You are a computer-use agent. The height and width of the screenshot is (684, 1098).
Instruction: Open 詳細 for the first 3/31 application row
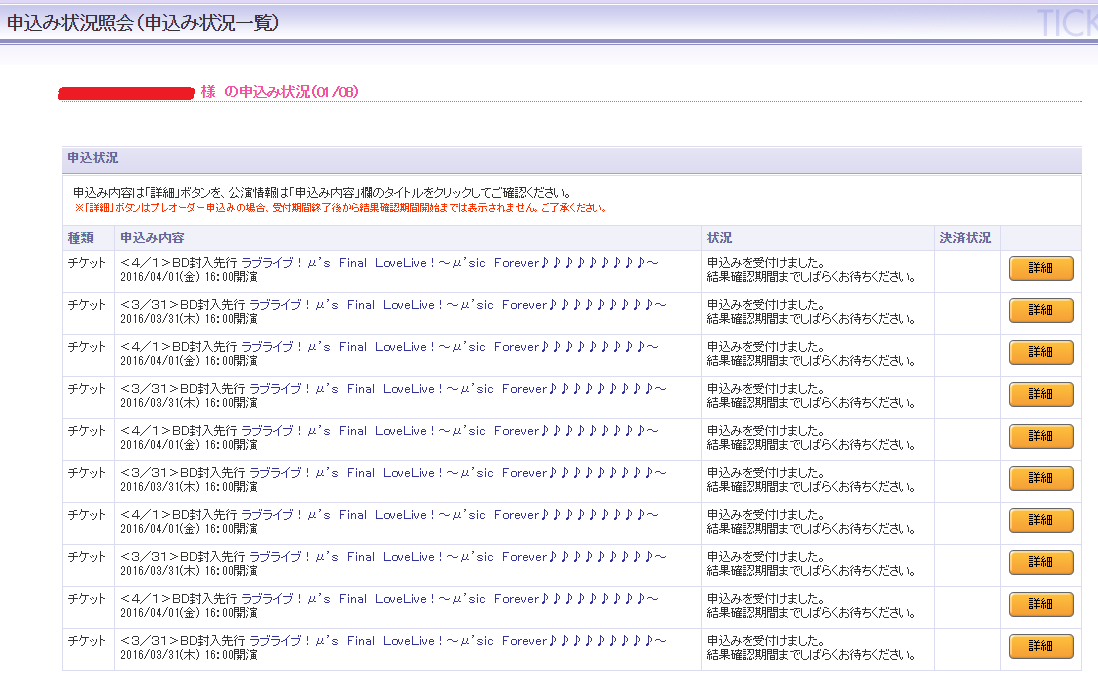click(x=1041, y=310)
